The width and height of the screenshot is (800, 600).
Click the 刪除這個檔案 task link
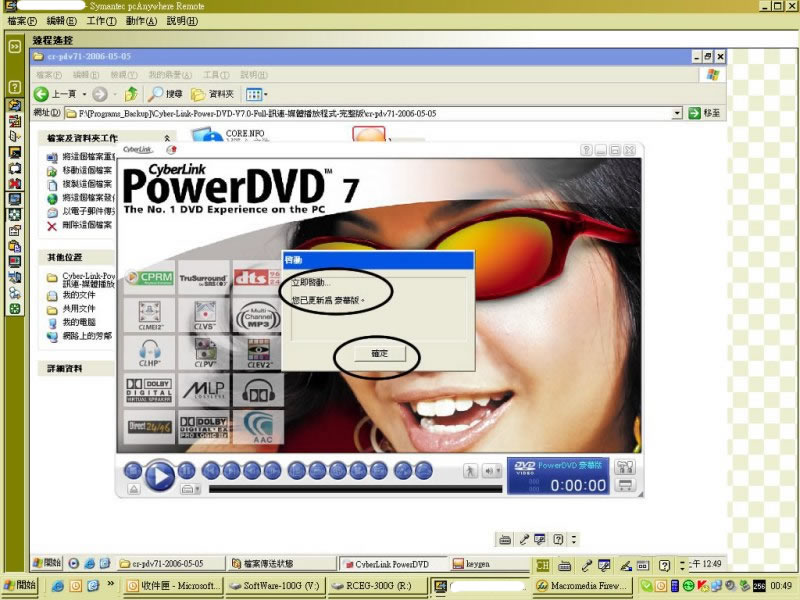pos(80,225)
